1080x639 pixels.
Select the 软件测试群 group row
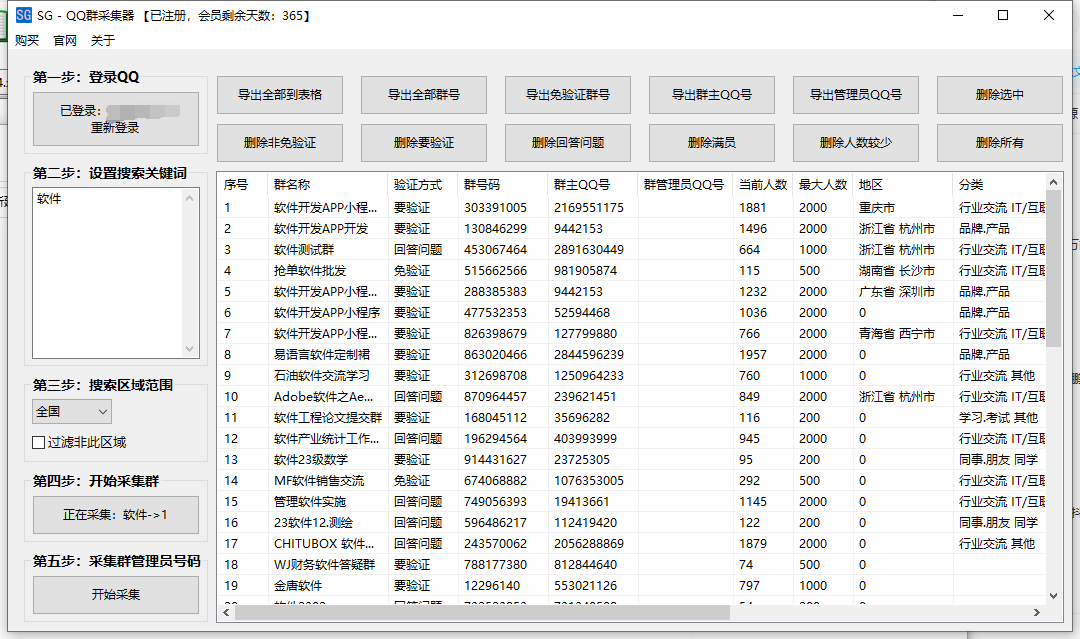(x=632, y=250)
